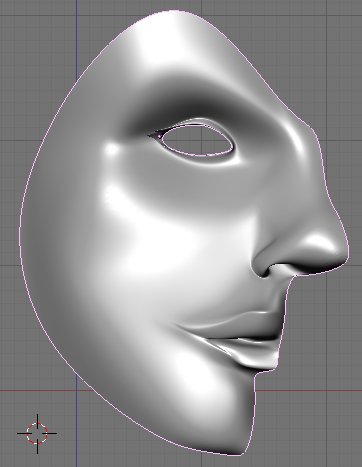Click the inner corner of the eye opening
Image resolution: width=362 pixels, height=467 pixels.
click(x=153, y=135)
